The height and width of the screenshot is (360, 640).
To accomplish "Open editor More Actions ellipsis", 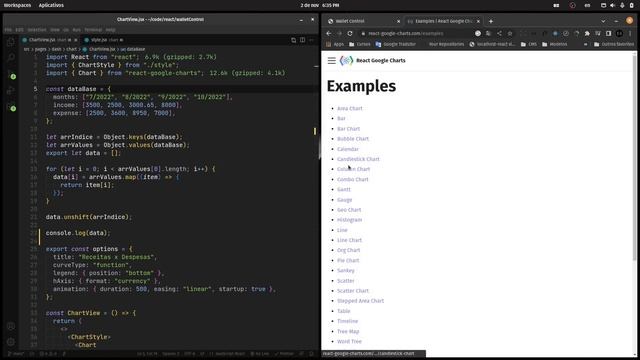I will [311, 40].
